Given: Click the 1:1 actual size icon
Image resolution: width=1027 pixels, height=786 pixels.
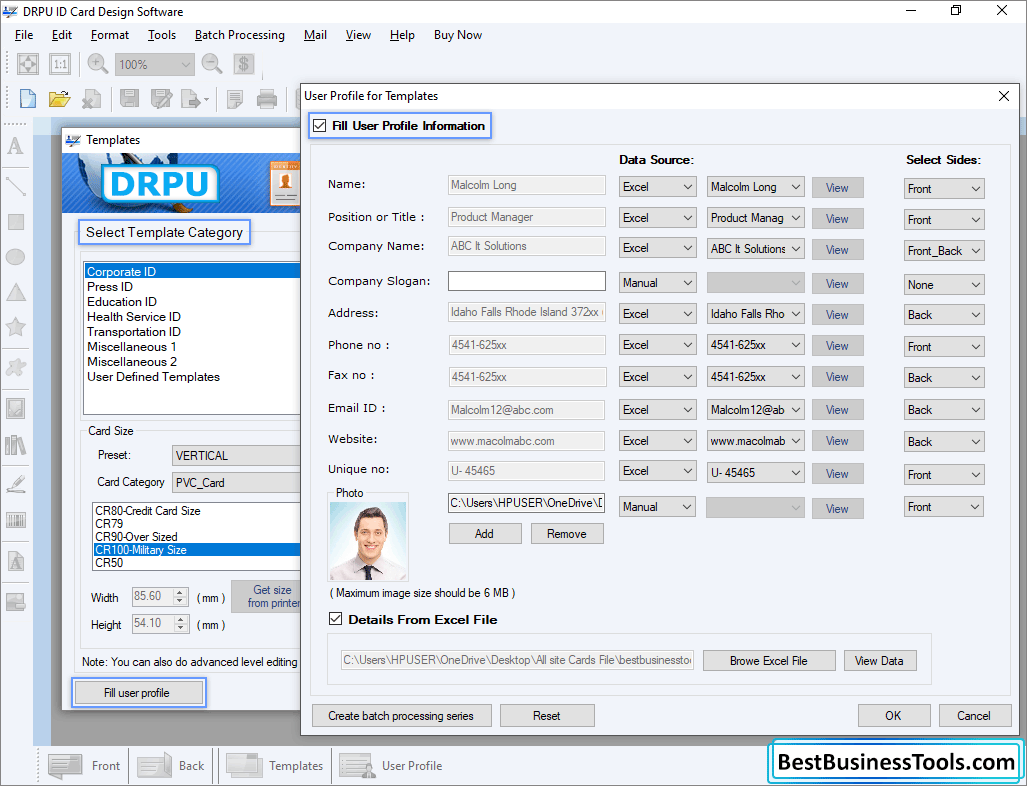Looking at the screenshot, I should 60,64.
